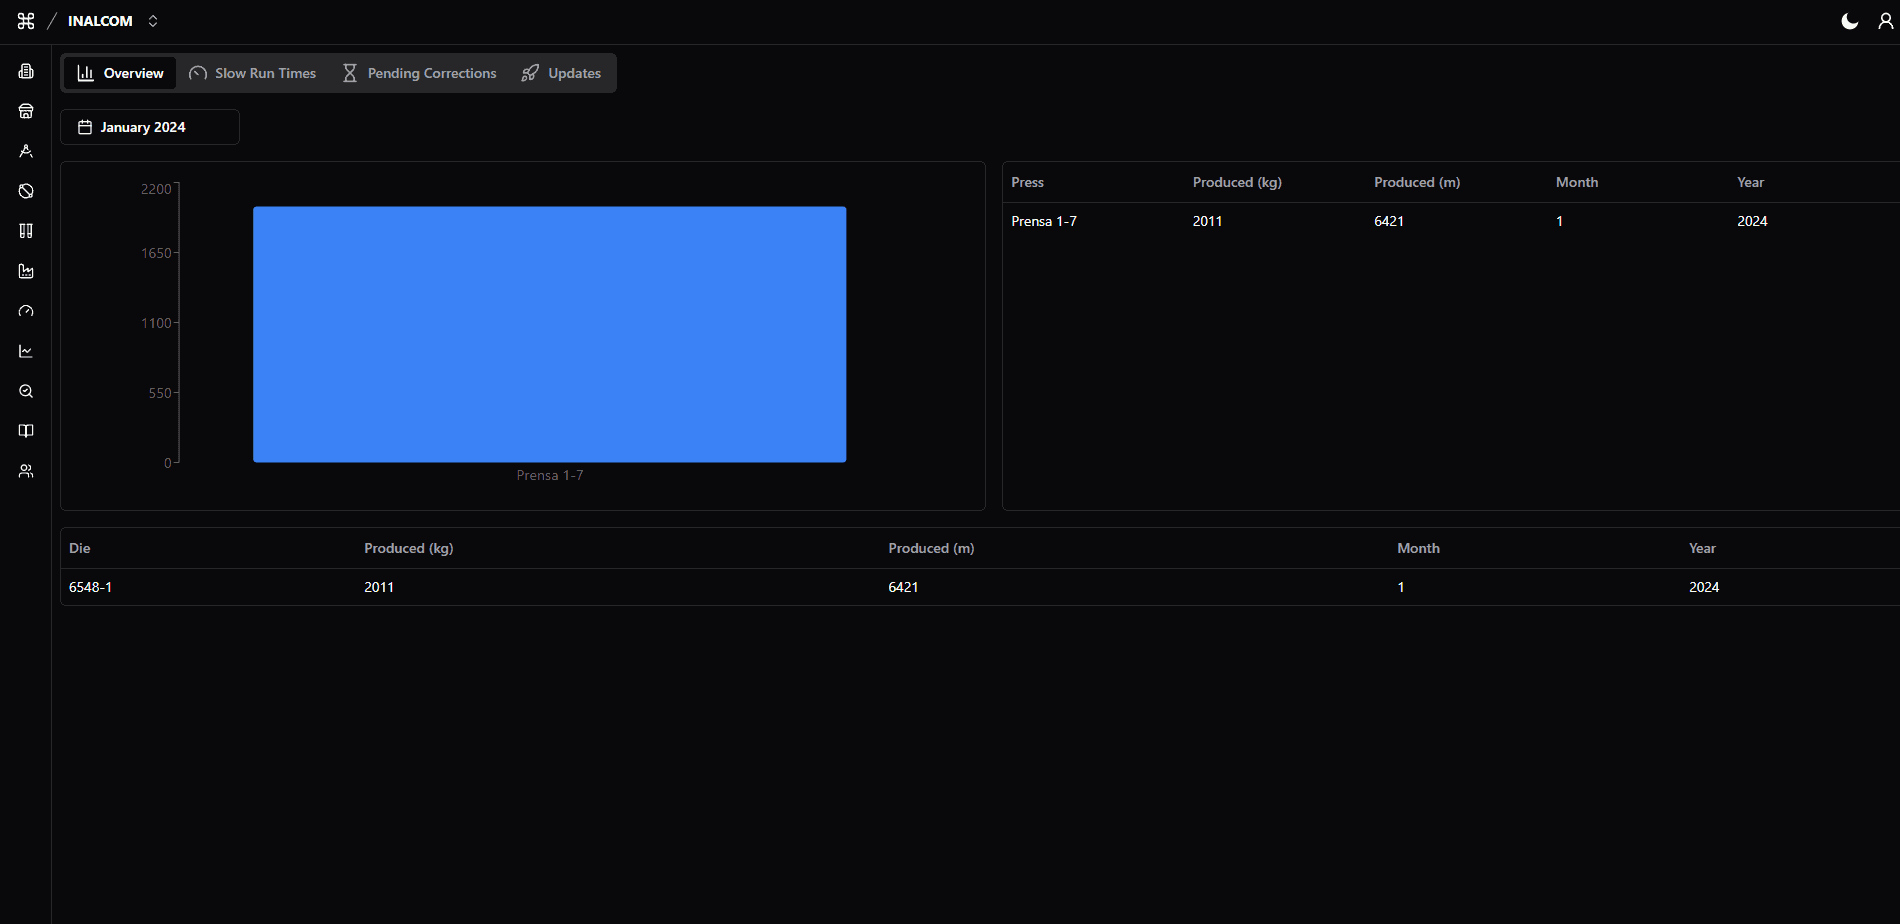The image size is (1900, 924).
Task: Open the INALCOM organization switcher
Action: pyautogui.click(x=113, y=21)
